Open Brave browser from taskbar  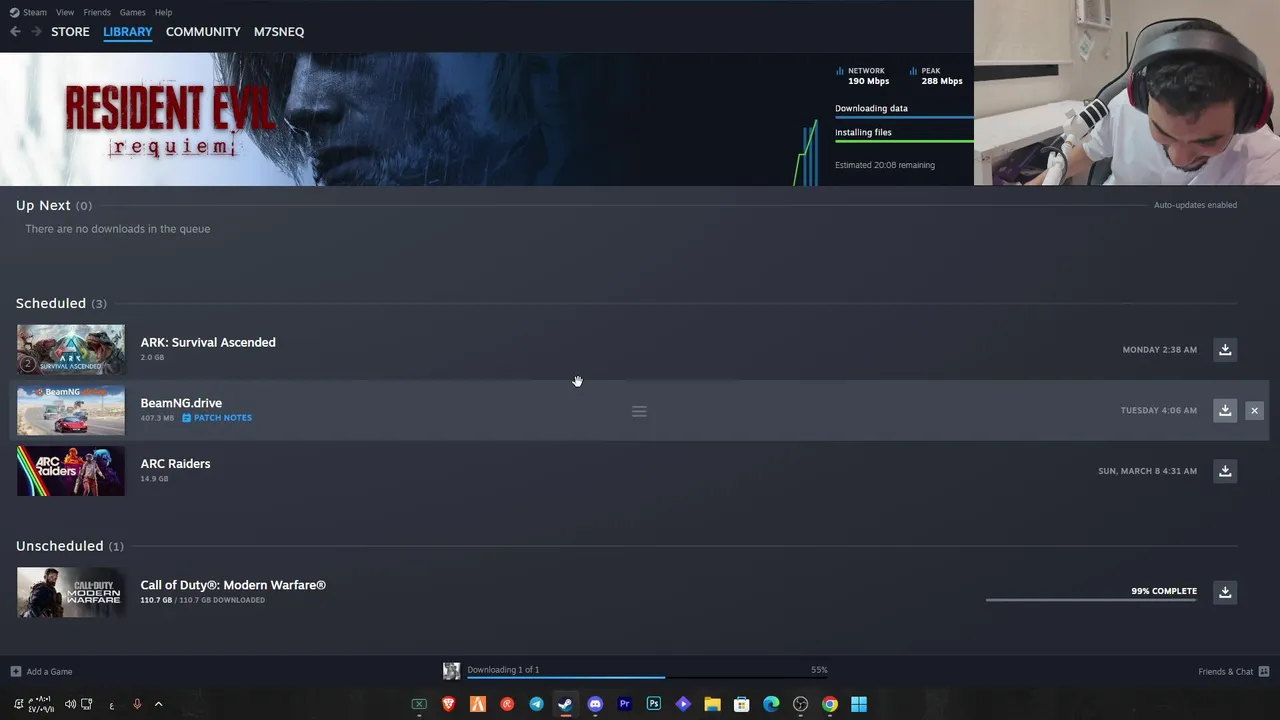click(x=449, y=704)
